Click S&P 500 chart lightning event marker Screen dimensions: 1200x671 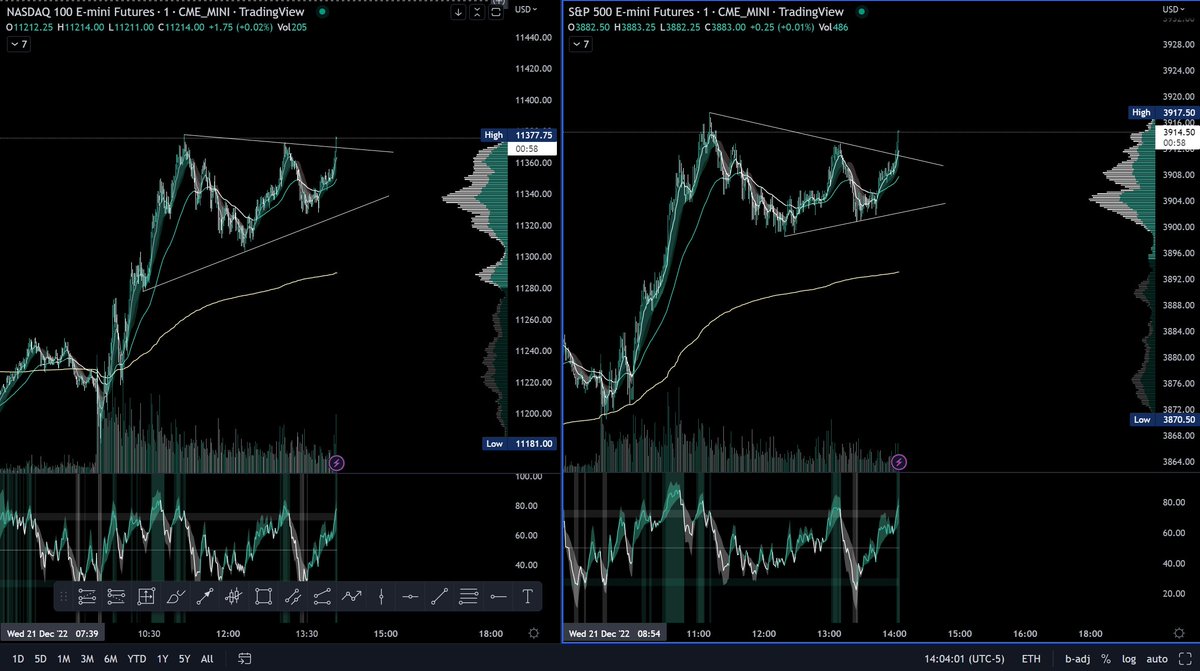899,462
